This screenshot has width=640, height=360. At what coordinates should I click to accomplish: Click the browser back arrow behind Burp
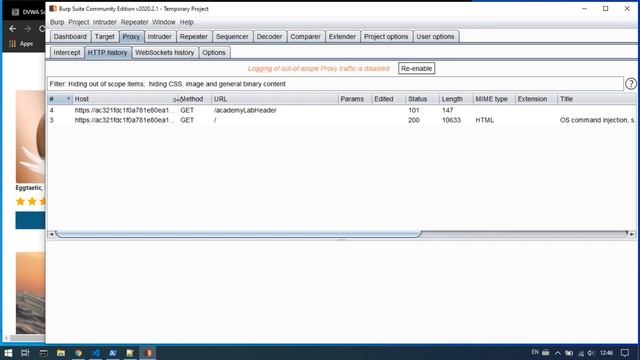pyautogui.click(x=13, y=29)
